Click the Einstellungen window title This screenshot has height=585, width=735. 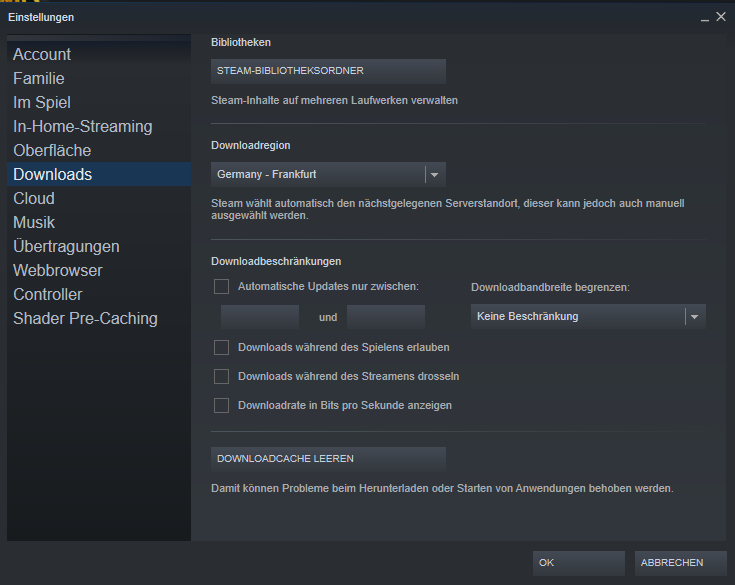pos(41,17)
